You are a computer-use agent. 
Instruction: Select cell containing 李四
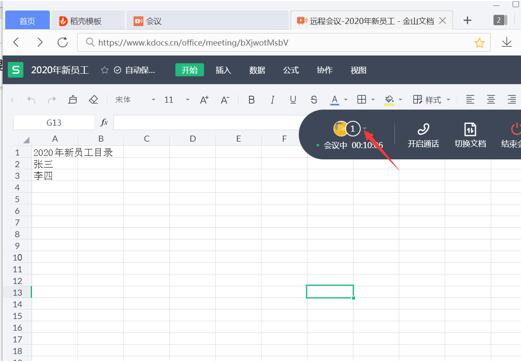(55, 176)
